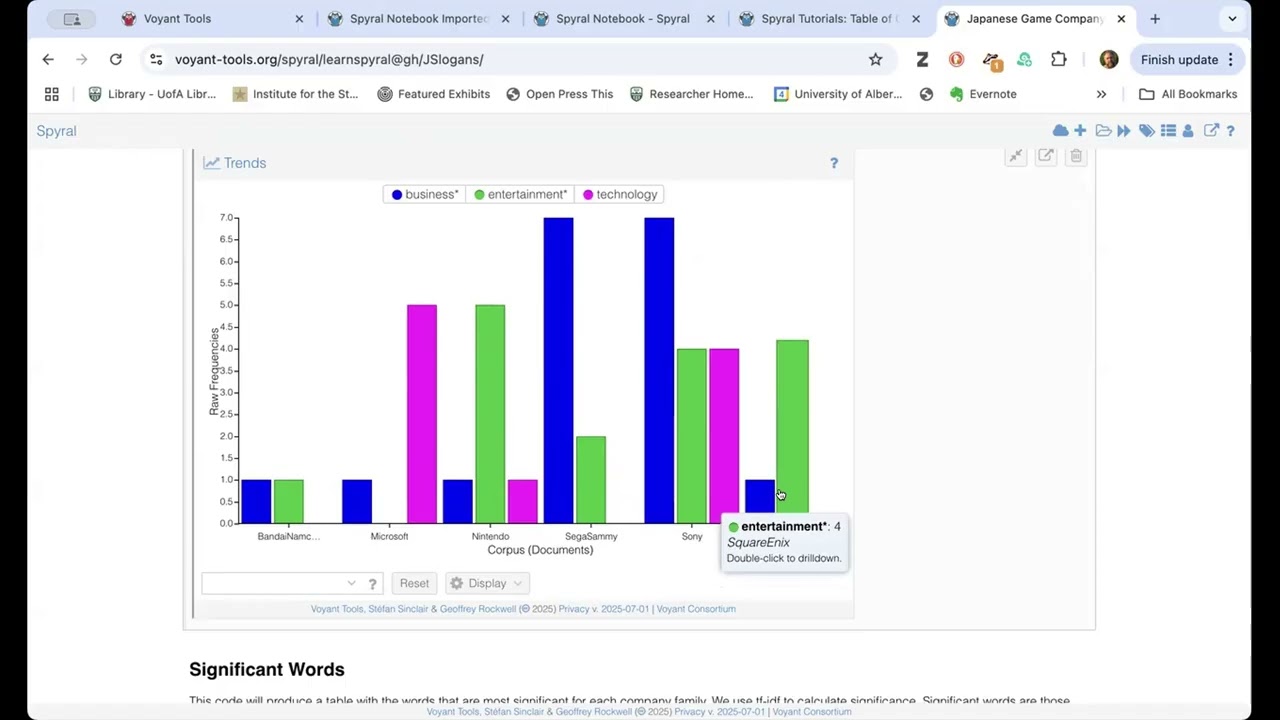Open the Display options dropdown
This screenshot has height=720, width=1280.
click(488, 584)
